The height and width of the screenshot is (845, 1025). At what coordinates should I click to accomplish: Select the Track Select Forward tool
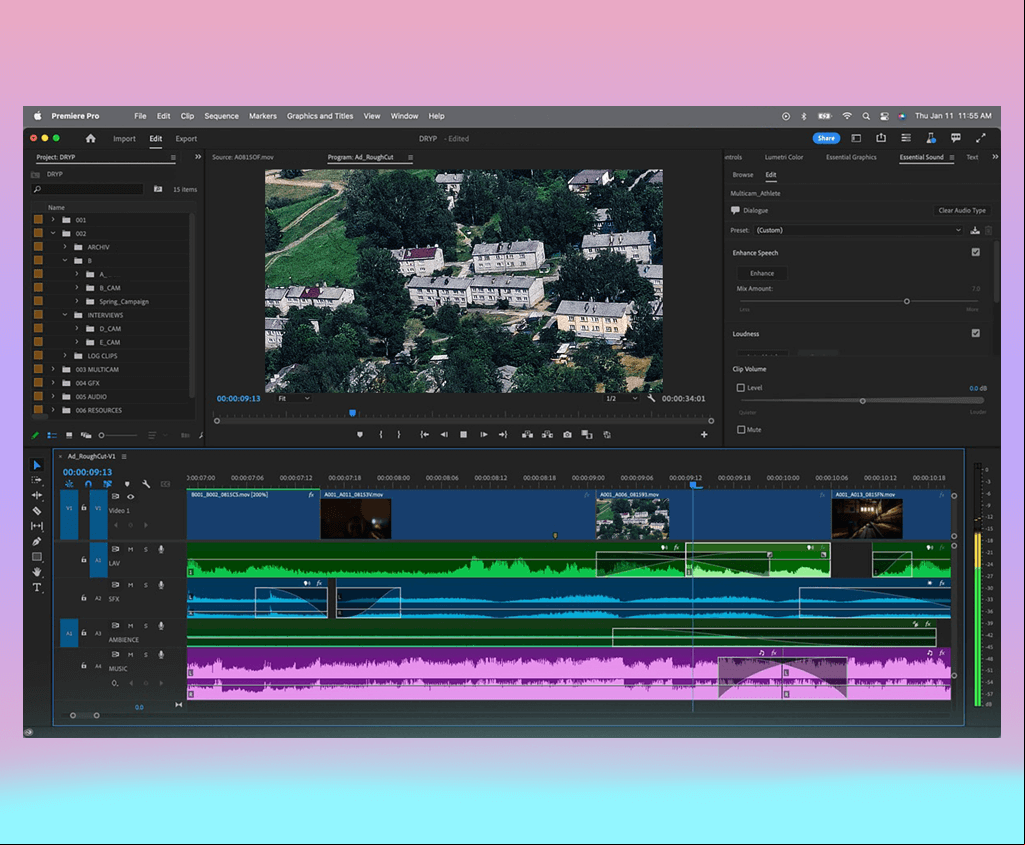point(37,480)
